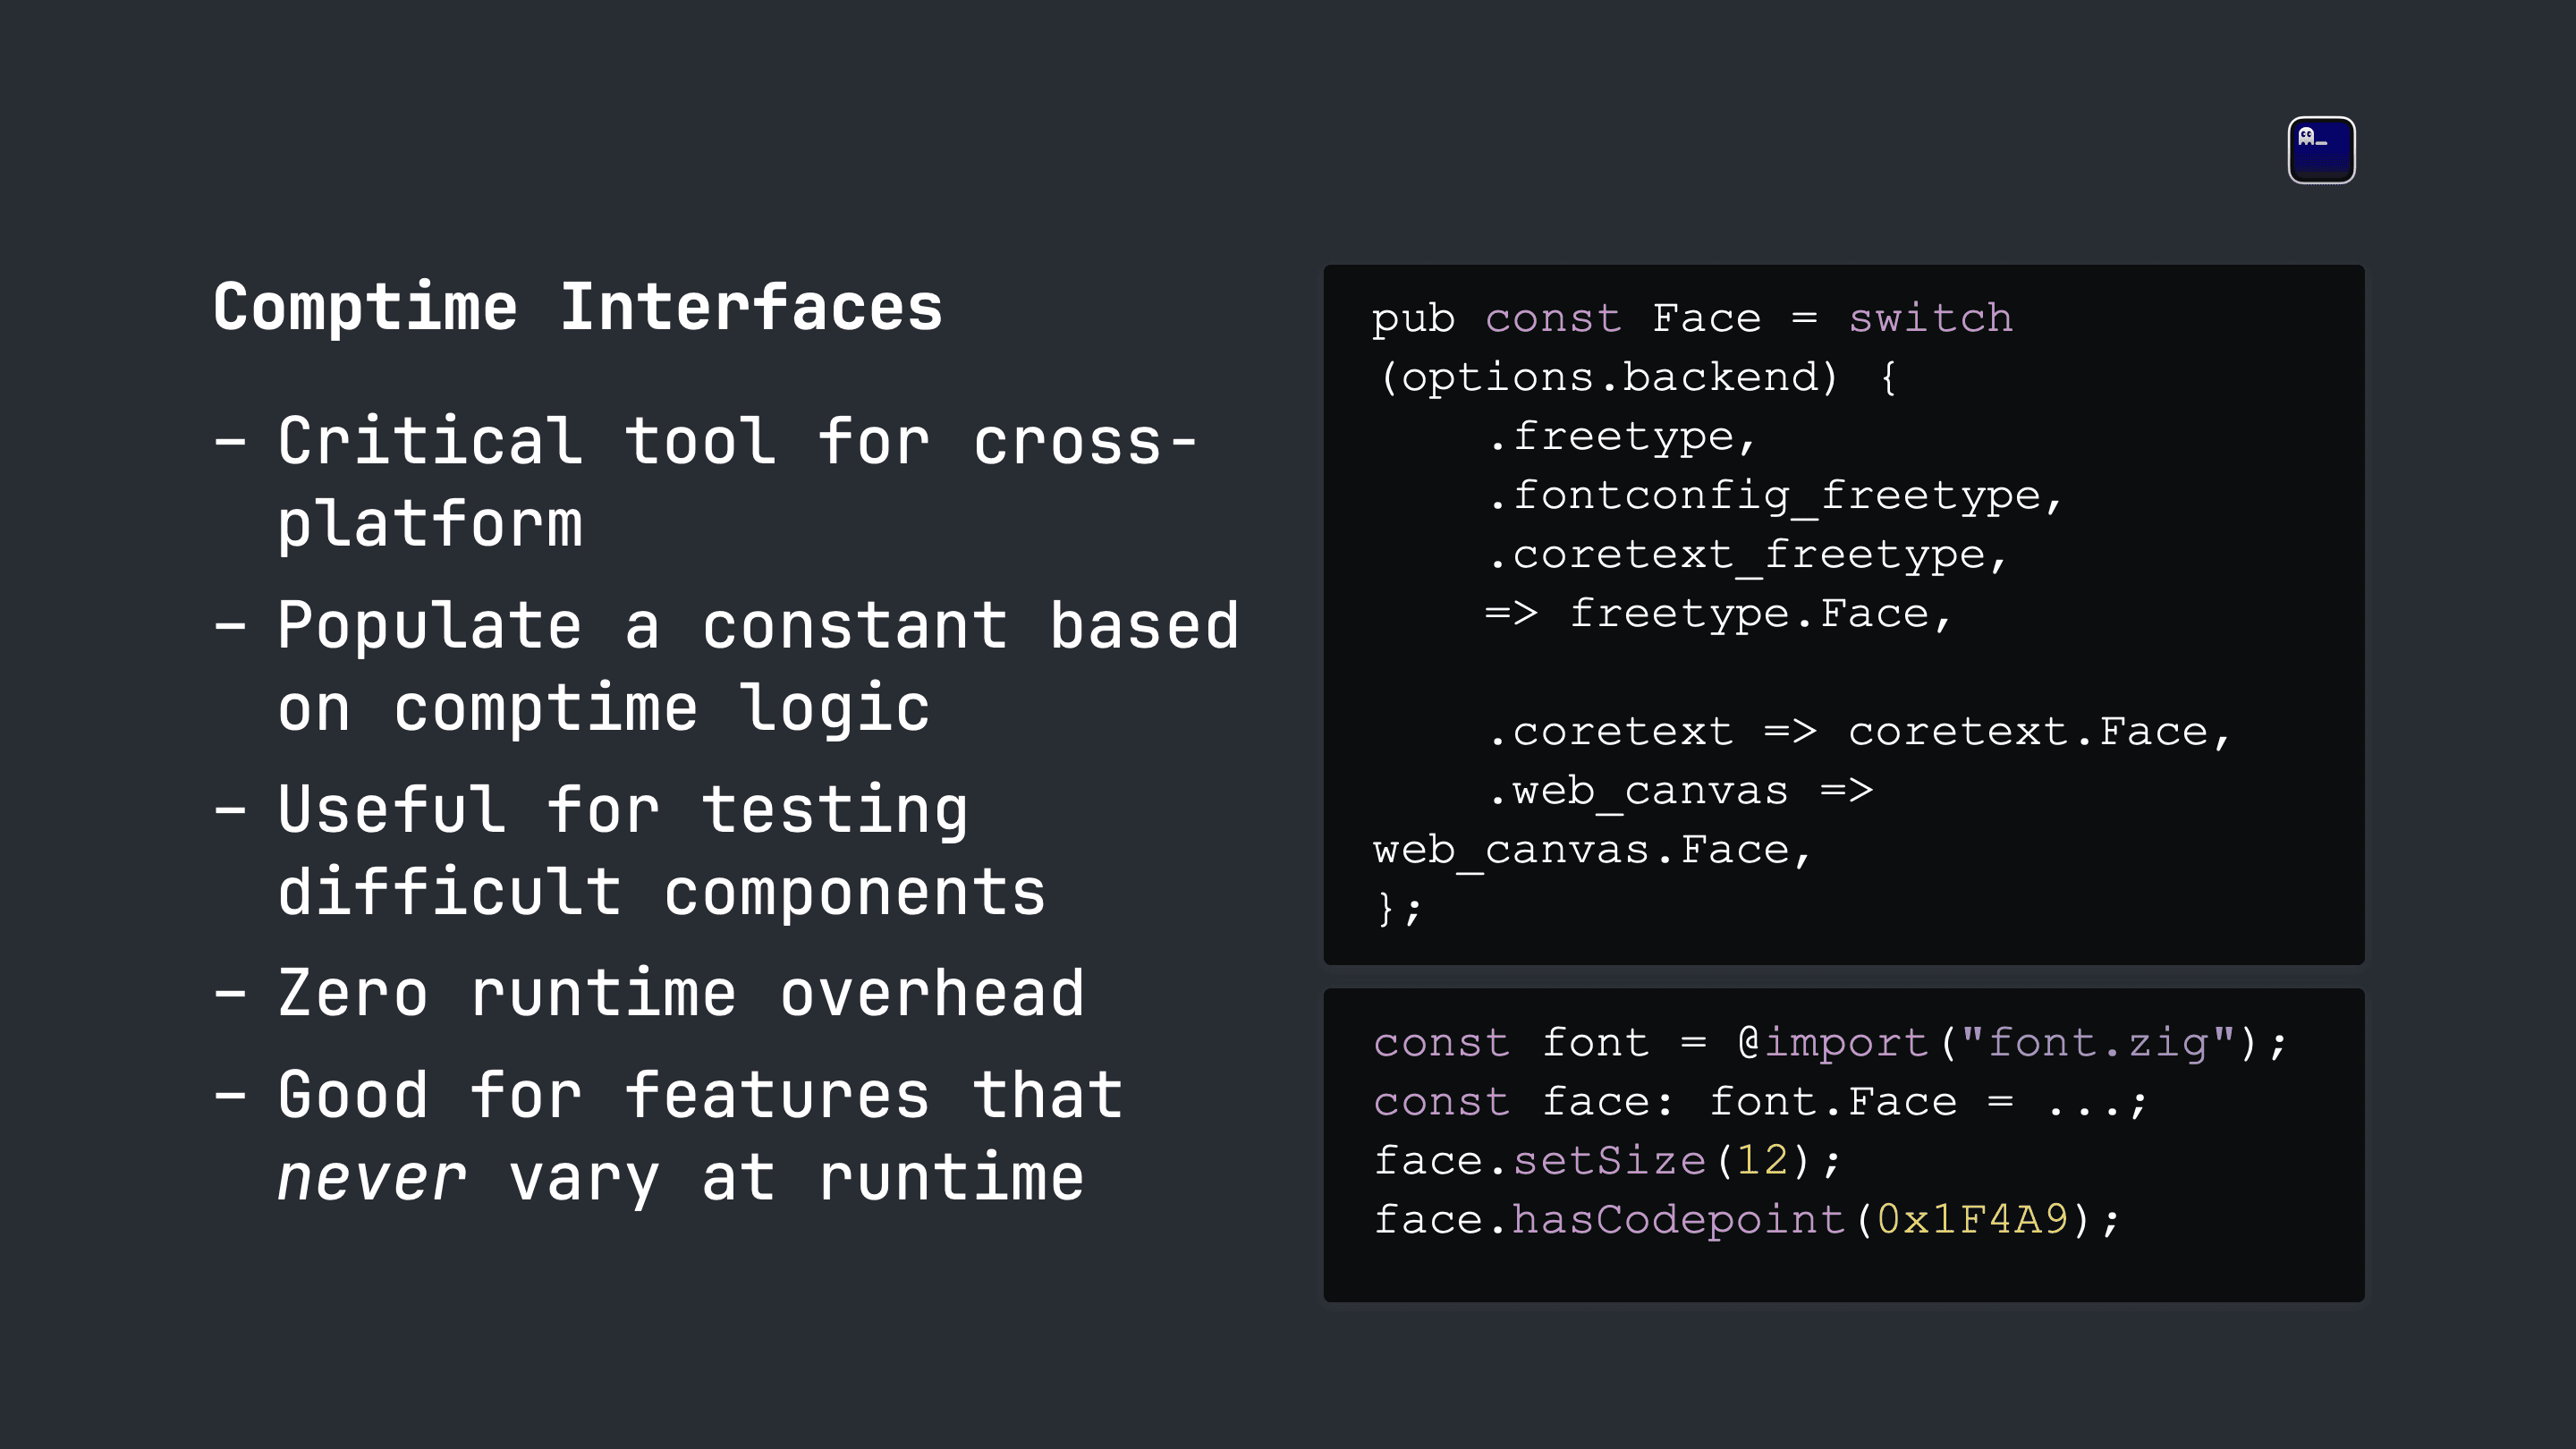Click the "font.zig" string literal
The width and height of the screenshot is (2576, 1449).
2097,1042
